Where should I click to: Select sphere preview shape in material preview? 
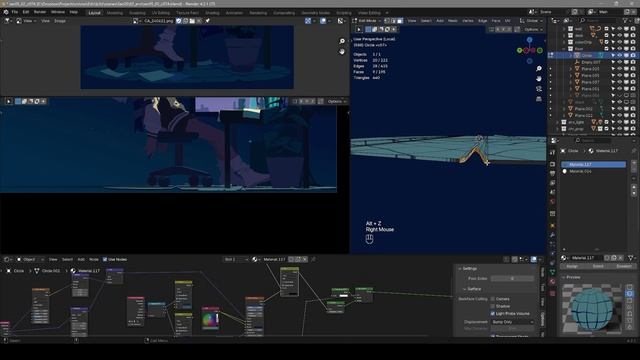pos(629,293)
